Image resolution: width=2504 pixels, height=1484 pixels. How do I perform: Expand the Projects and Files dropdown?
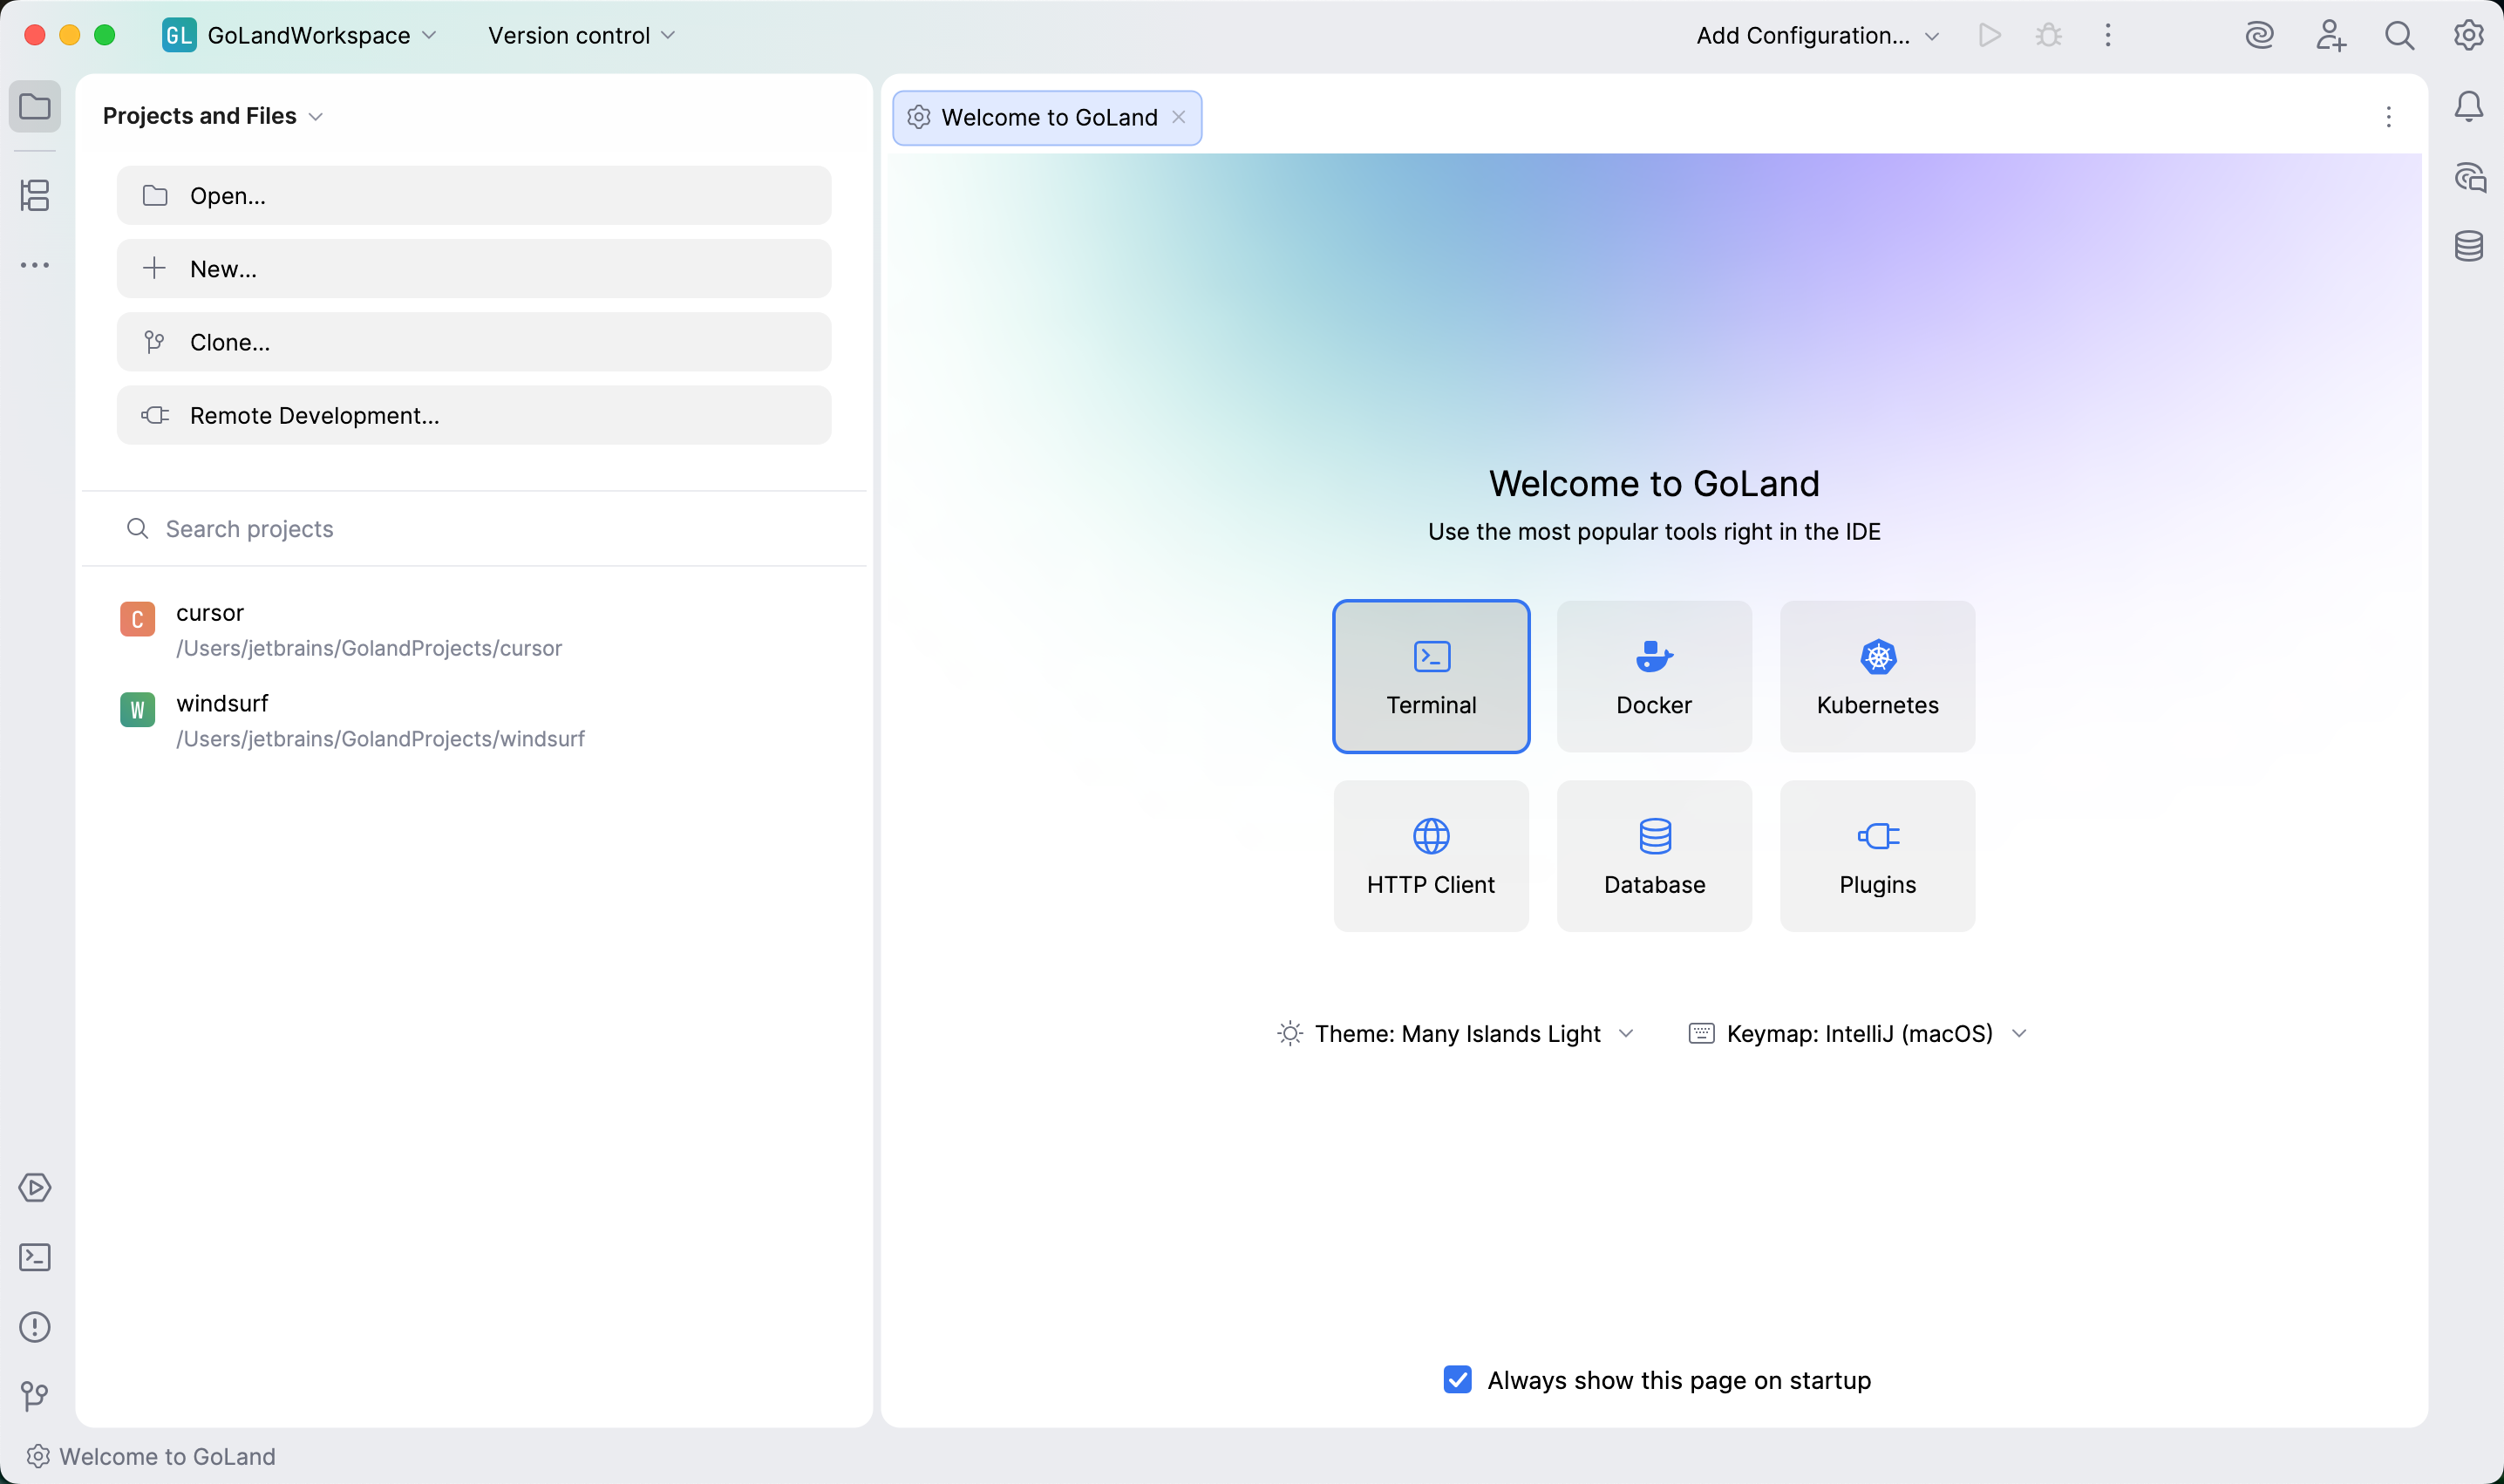coord(316,116)
